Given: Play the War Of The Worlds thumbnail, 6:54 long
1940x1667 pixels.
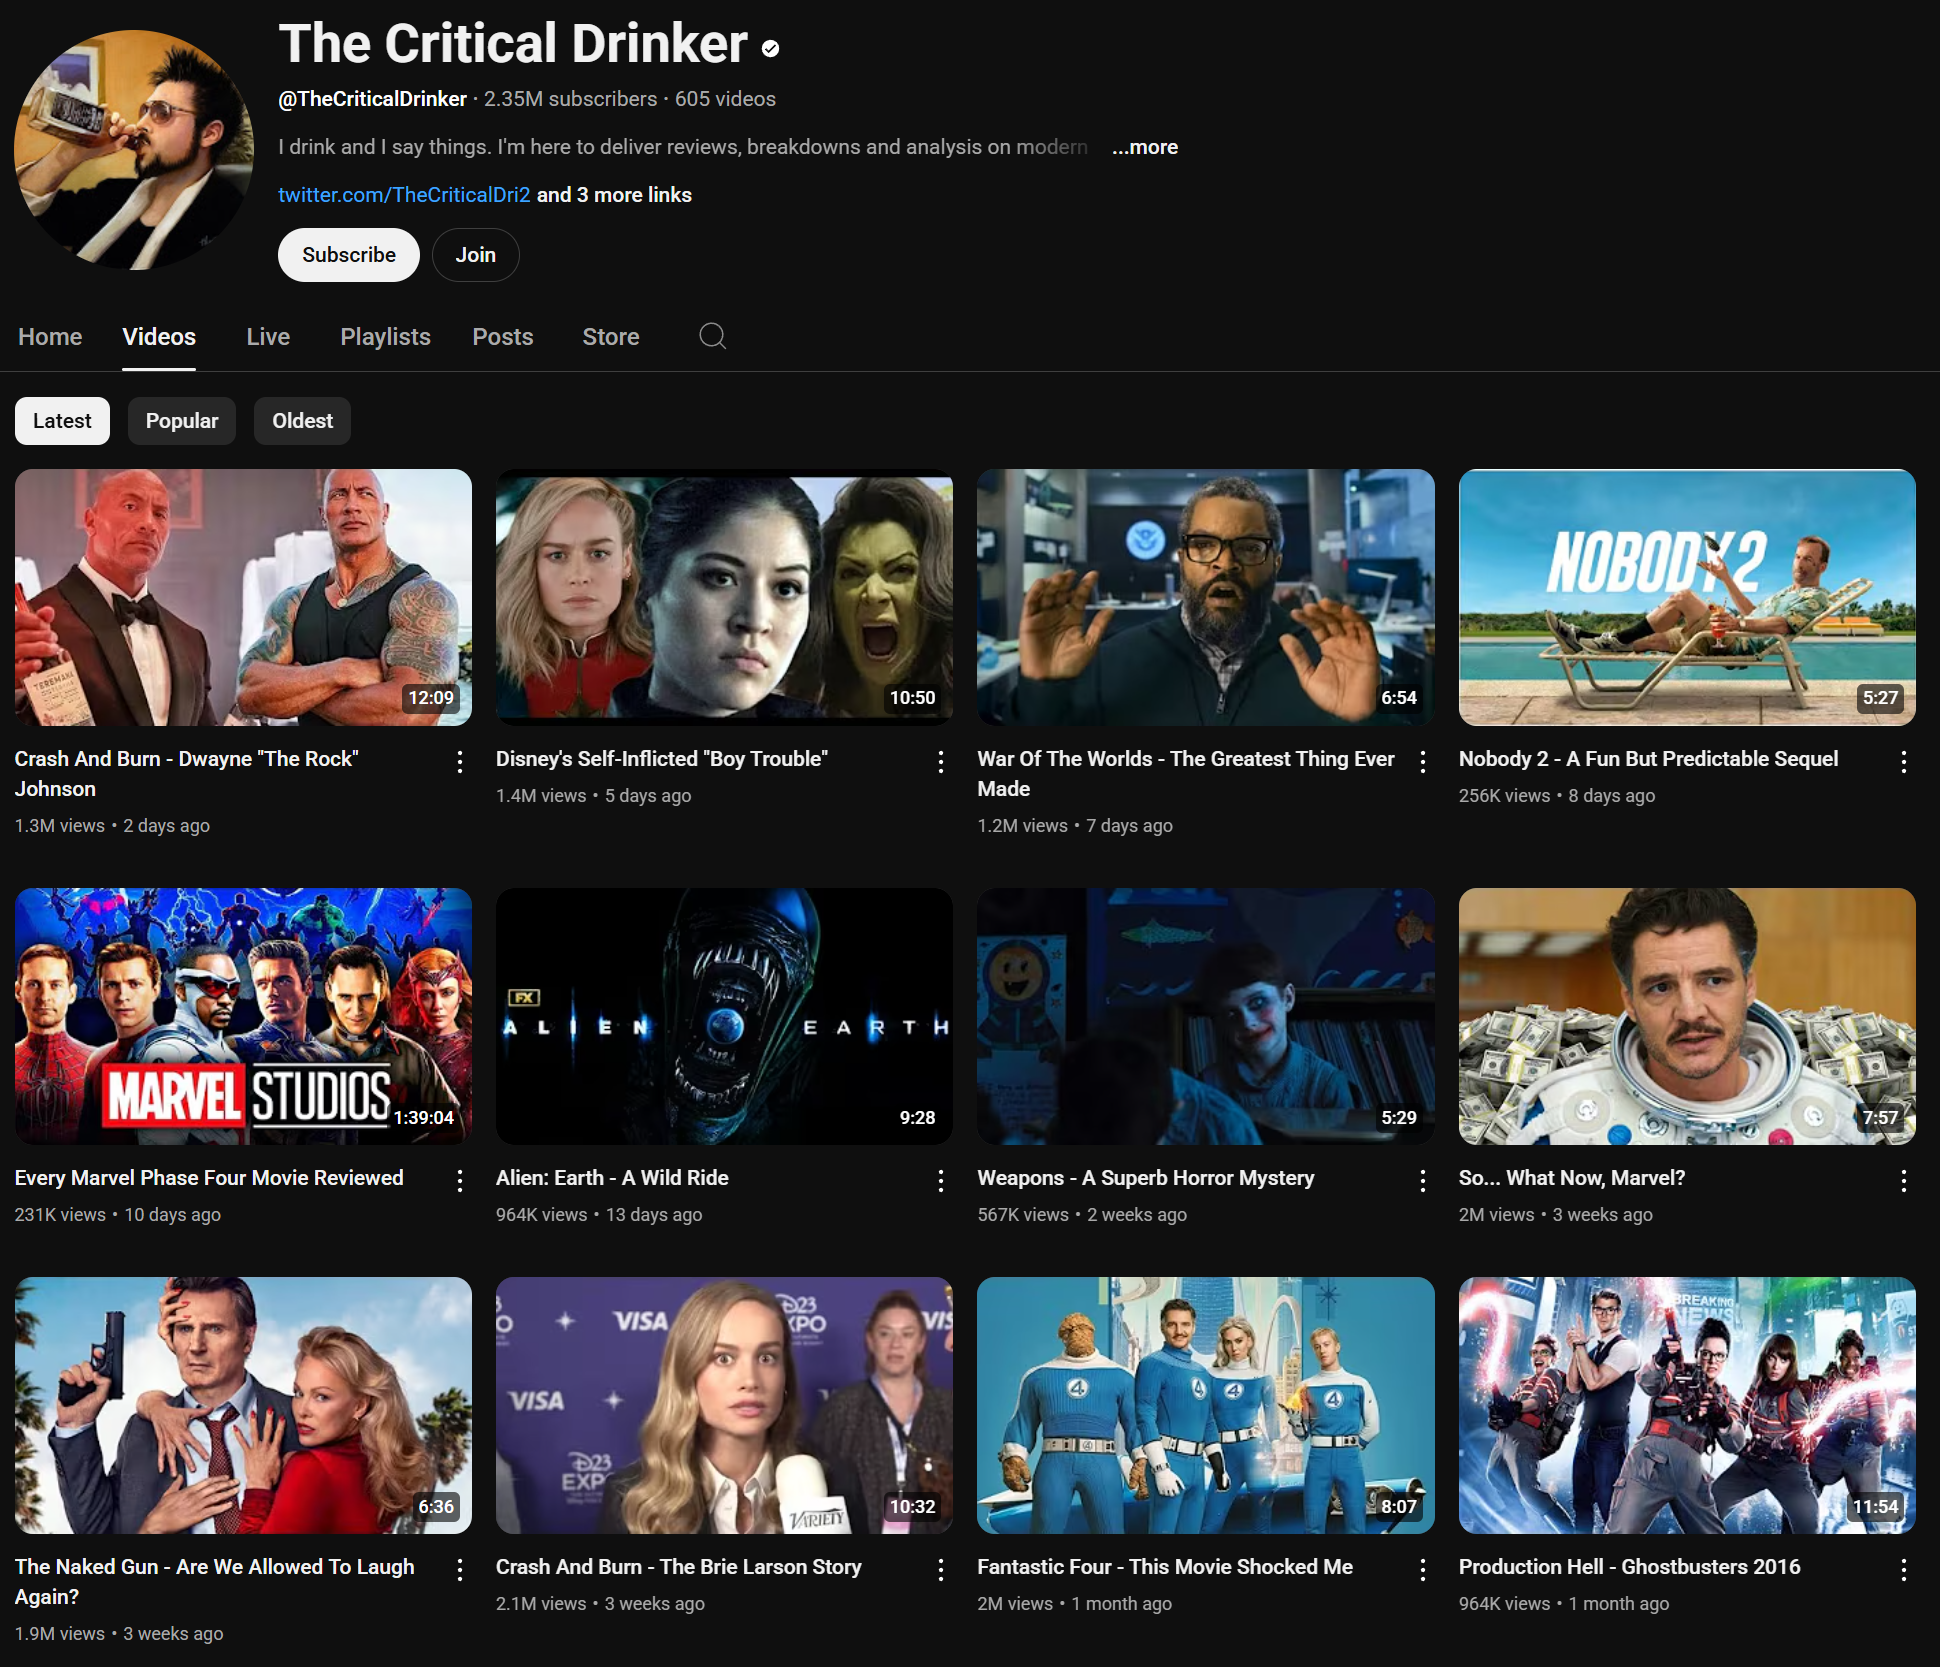Looking at the screenshot, I should click(x=1205, y=597).
